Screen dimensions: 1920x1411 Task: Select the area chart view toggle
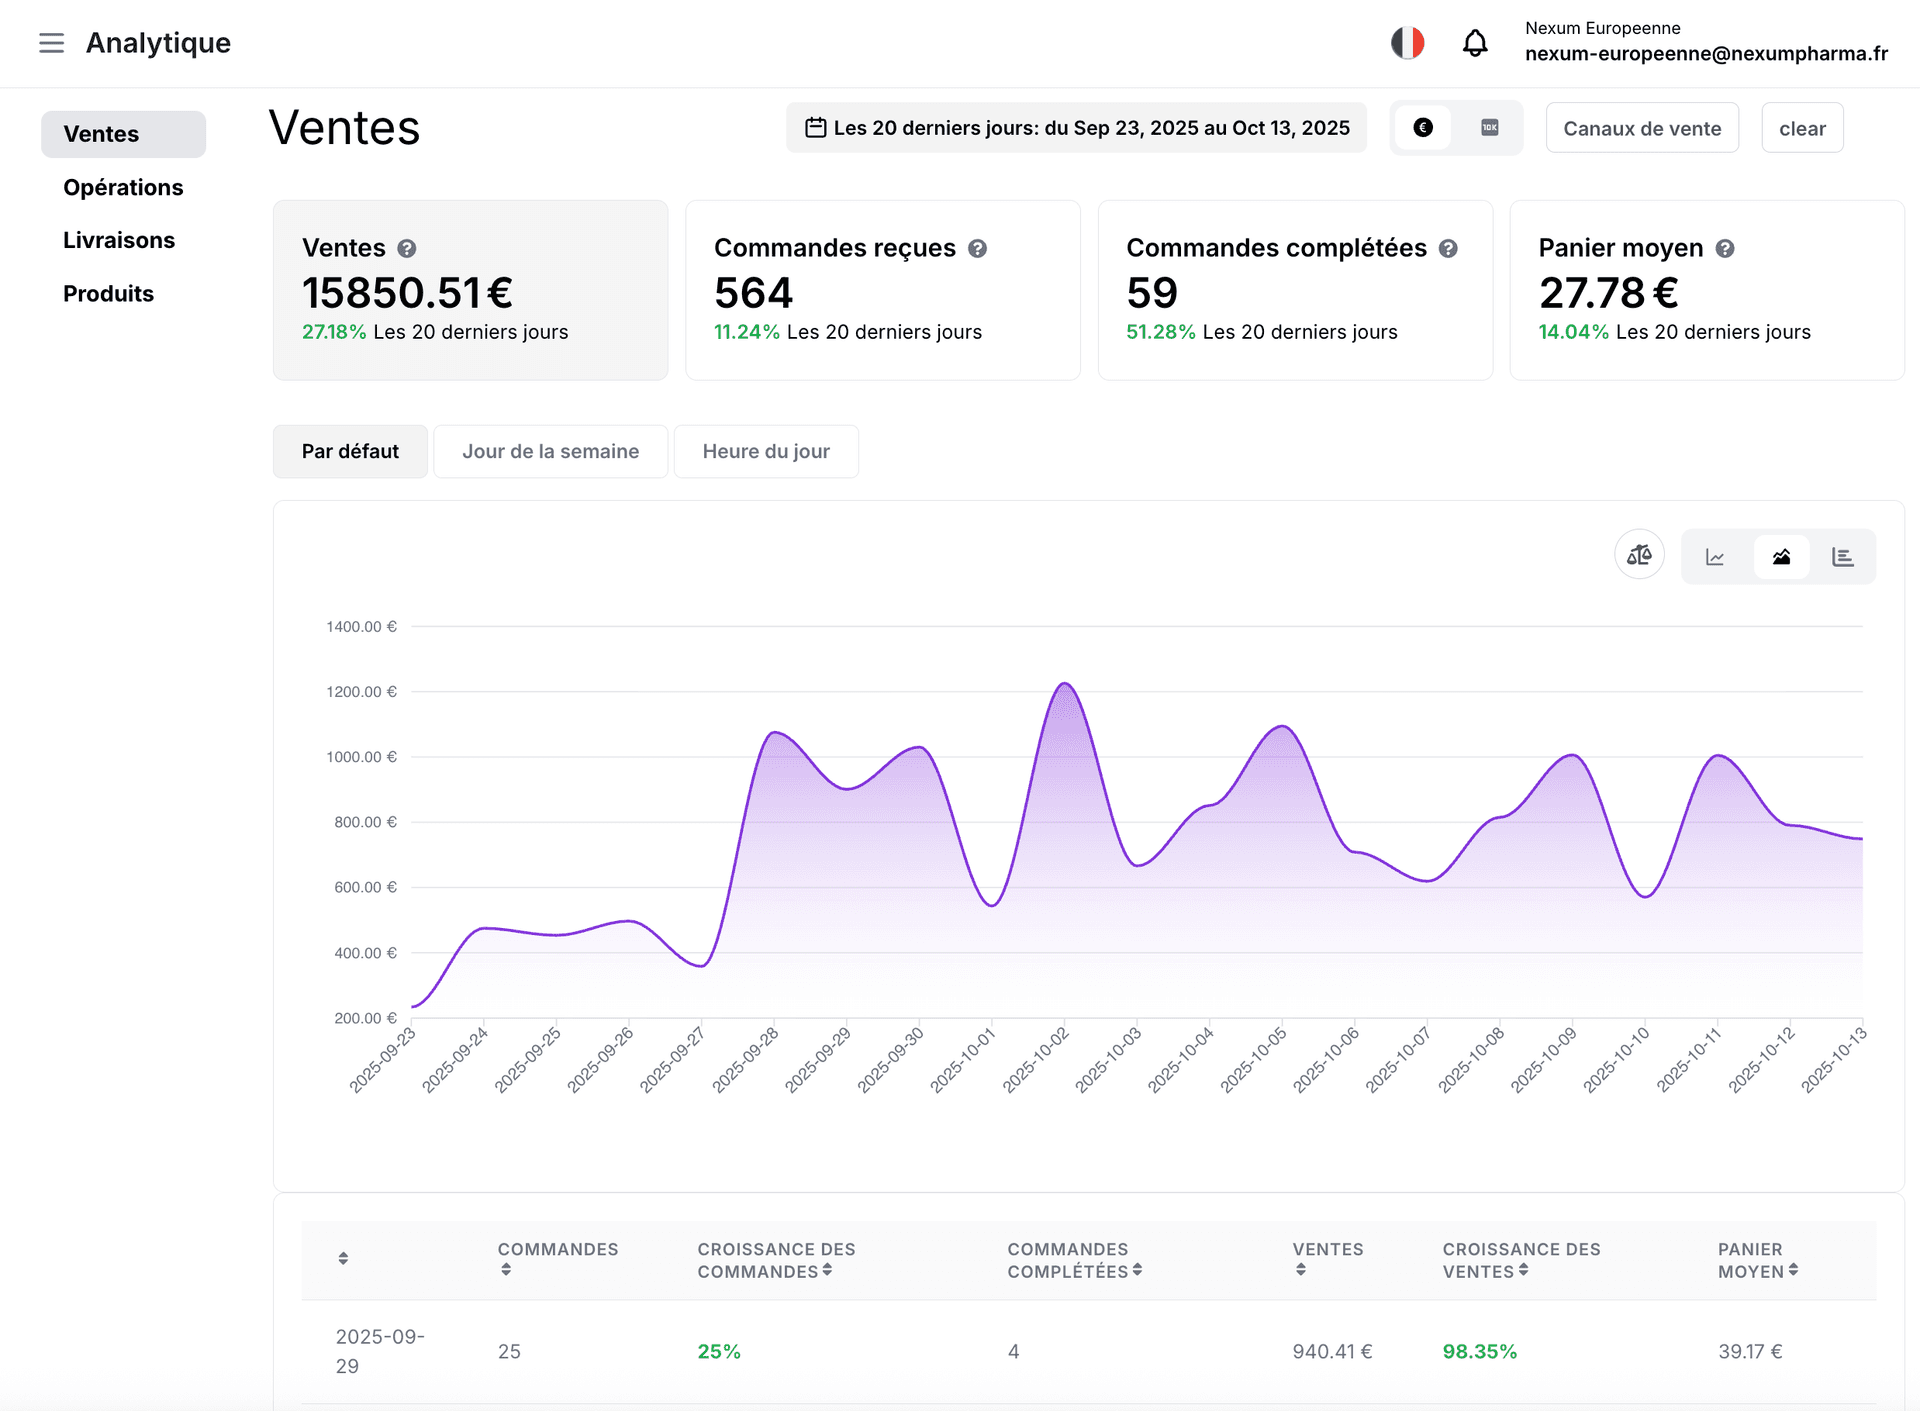[x=1781, y=557]
